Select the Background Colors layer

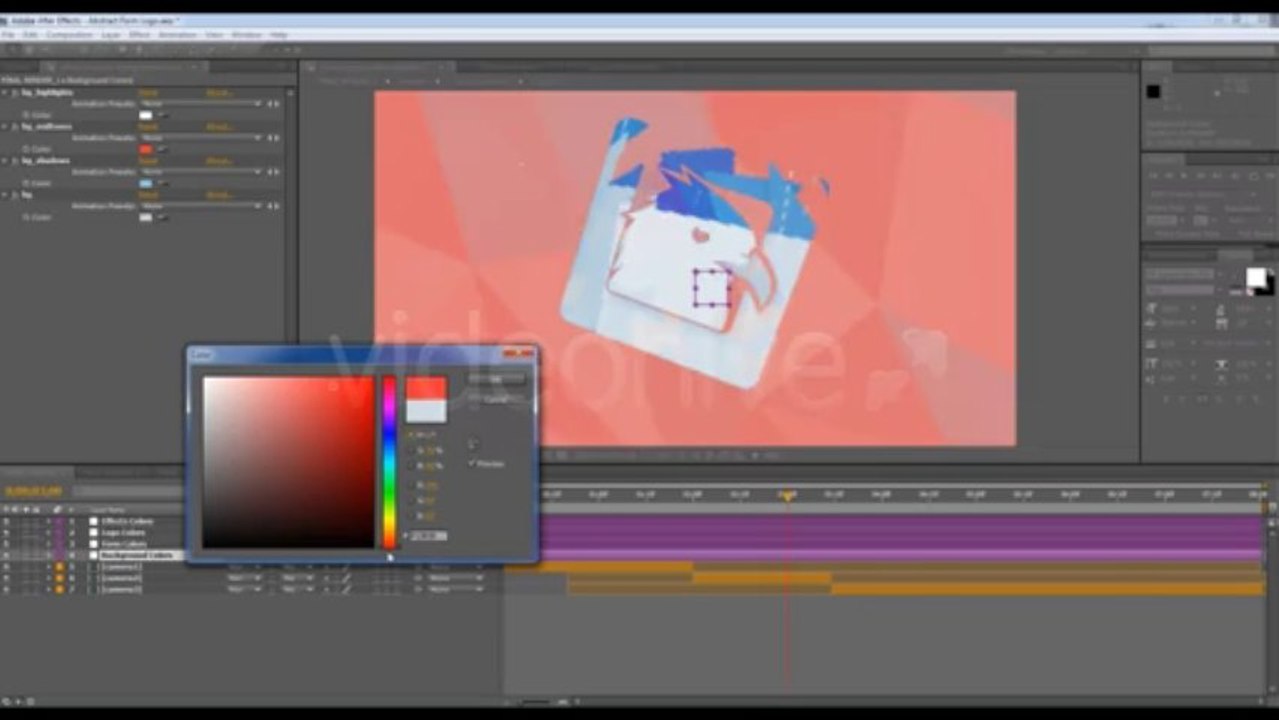click(x=137, y=555)
